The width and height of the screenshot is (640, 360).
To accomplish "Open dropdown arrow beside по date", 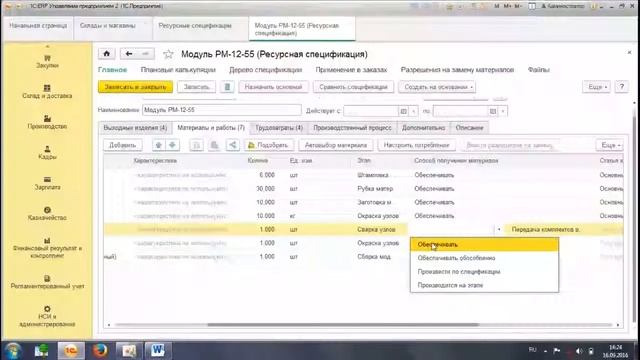I will (503, 111).
